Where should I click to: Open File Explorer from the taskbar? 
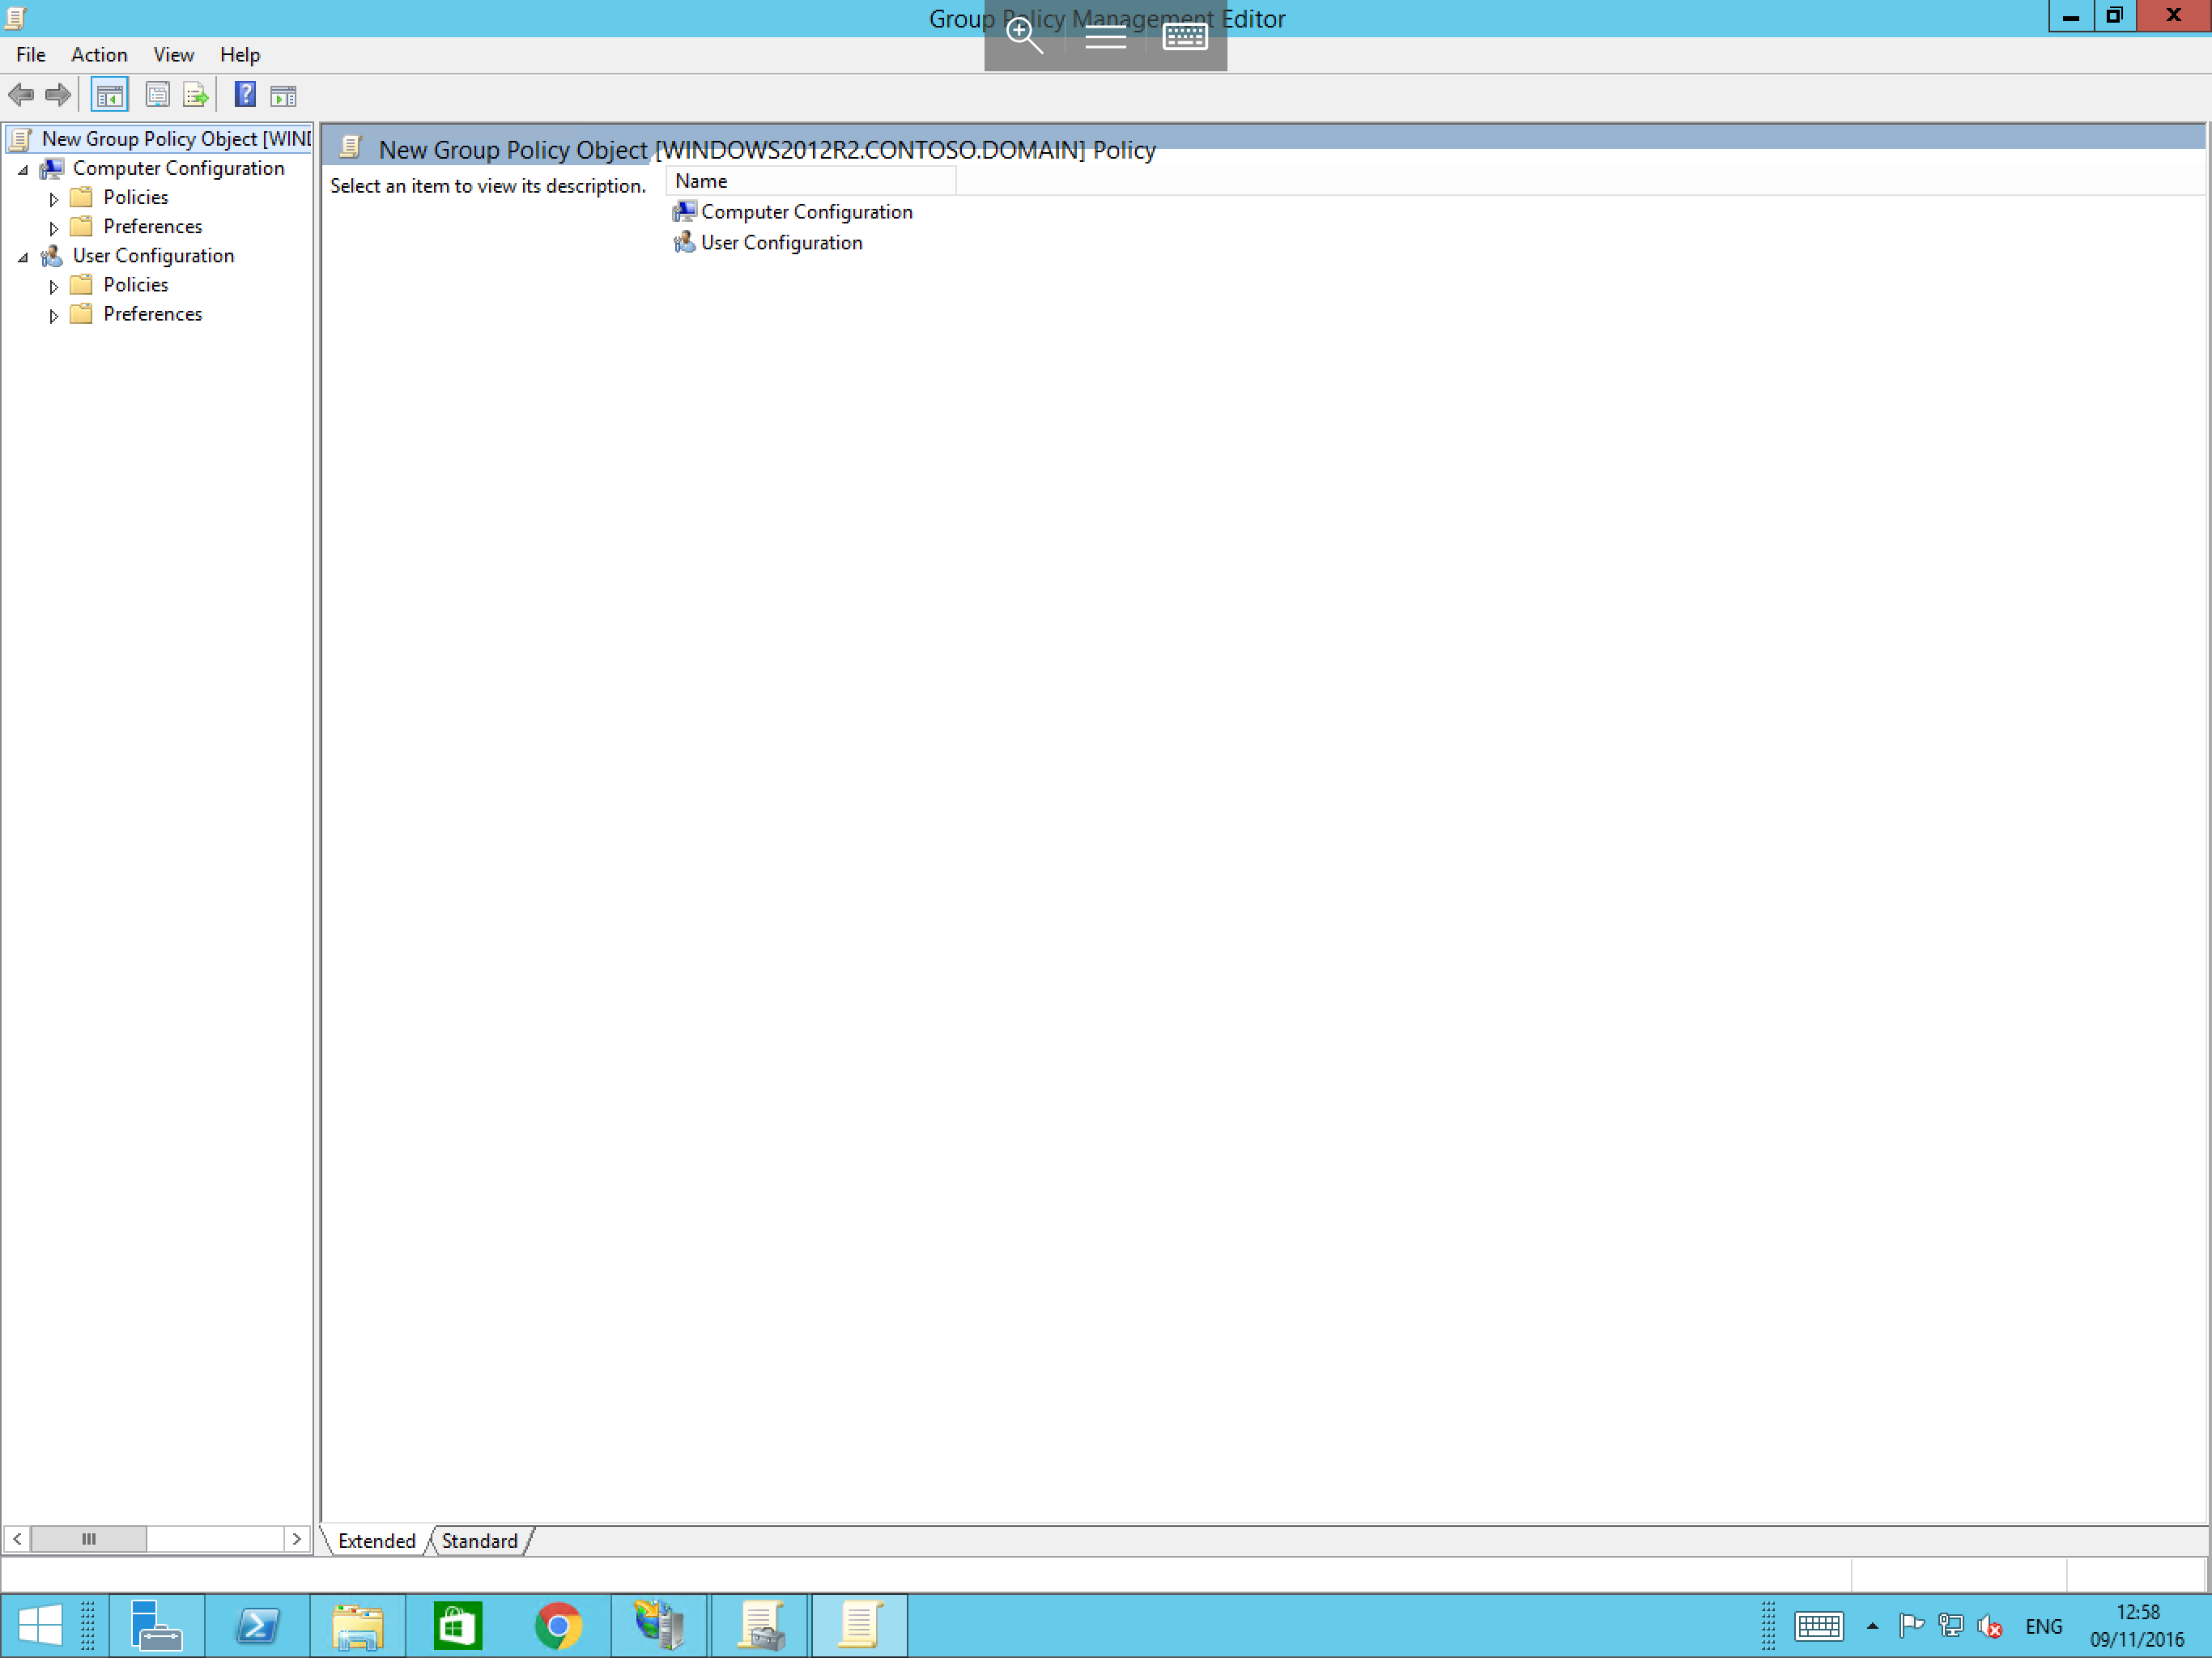(358, 1625)
